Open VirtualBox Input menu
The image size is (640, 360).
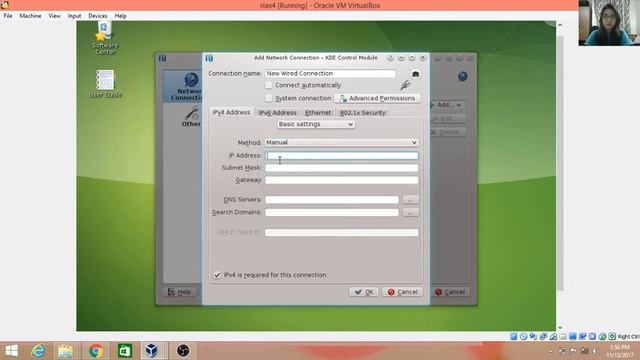(x=74, y=16)
